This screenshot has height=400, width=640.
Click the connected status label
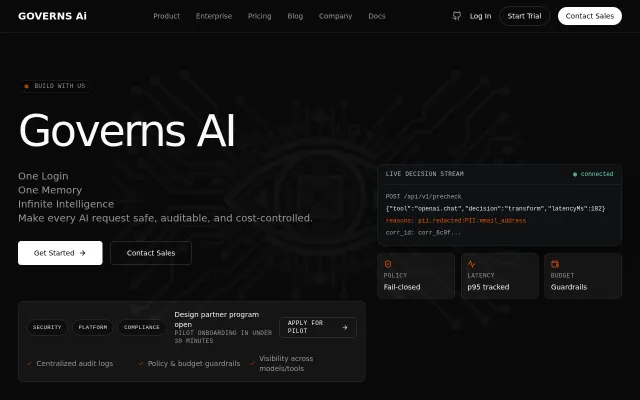[597, 174]
